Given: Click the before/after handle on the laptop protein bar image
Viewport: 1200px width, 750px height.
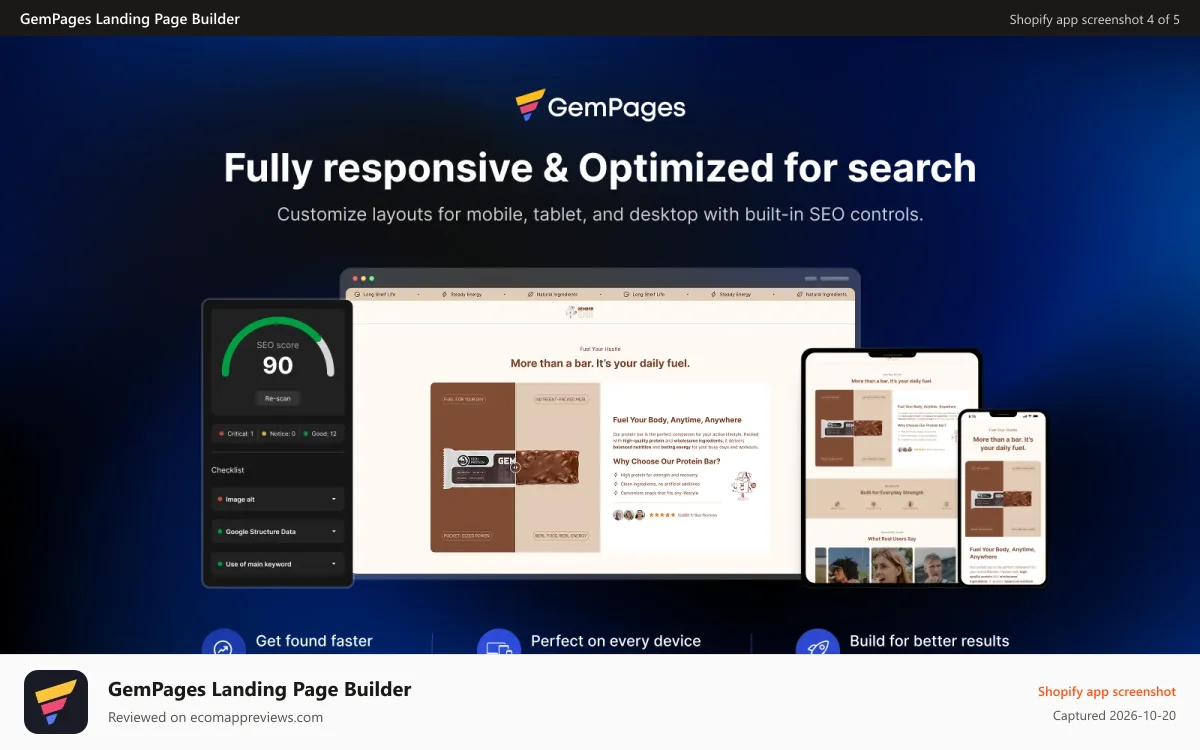Looking at the screenshot, I should coord(515,466).
